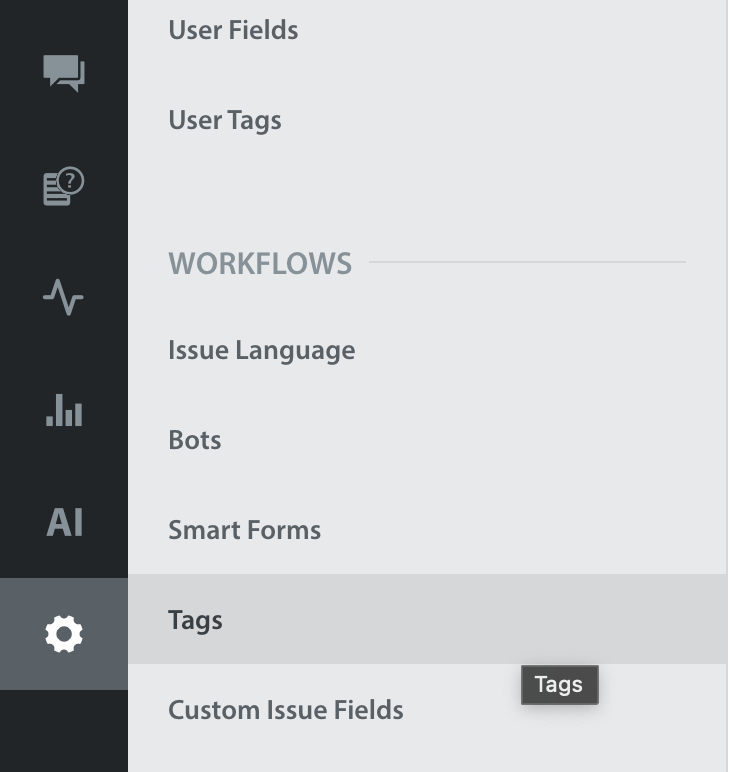Viewport: 732px width, 772px height.
Task: Click the activity pulse line icon
Action: (x=64, y=297)
